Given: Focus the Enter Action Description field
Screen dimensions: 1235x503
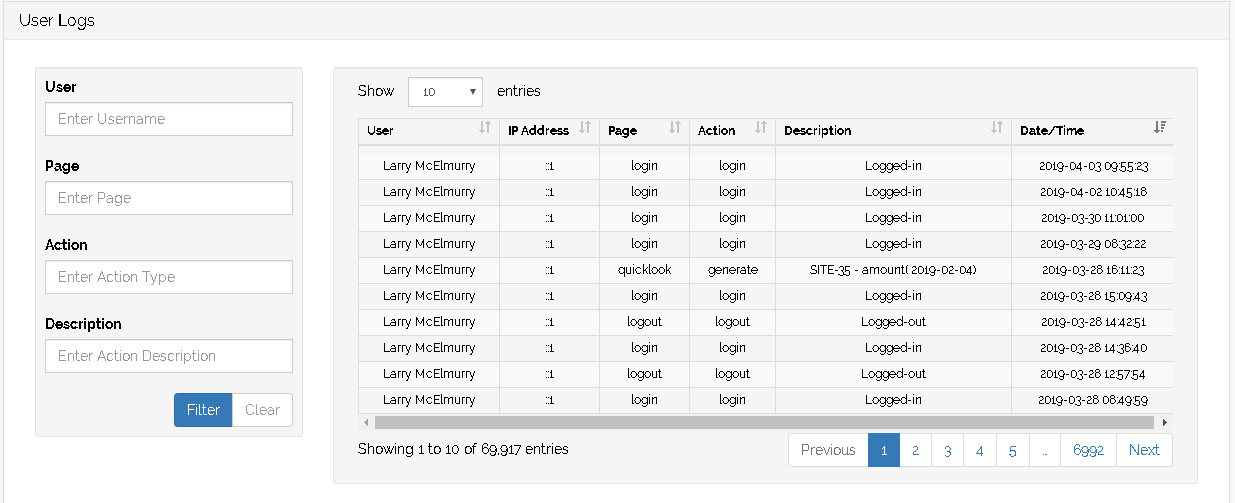Looking at the screenshot, I should point(169,356).
